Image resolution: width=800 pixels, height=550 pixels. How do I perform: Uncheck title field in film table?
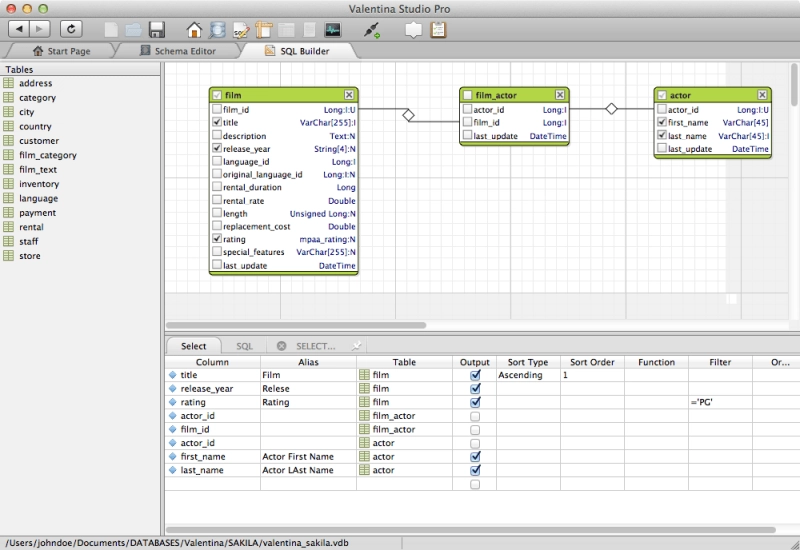(x=217, y=122)
